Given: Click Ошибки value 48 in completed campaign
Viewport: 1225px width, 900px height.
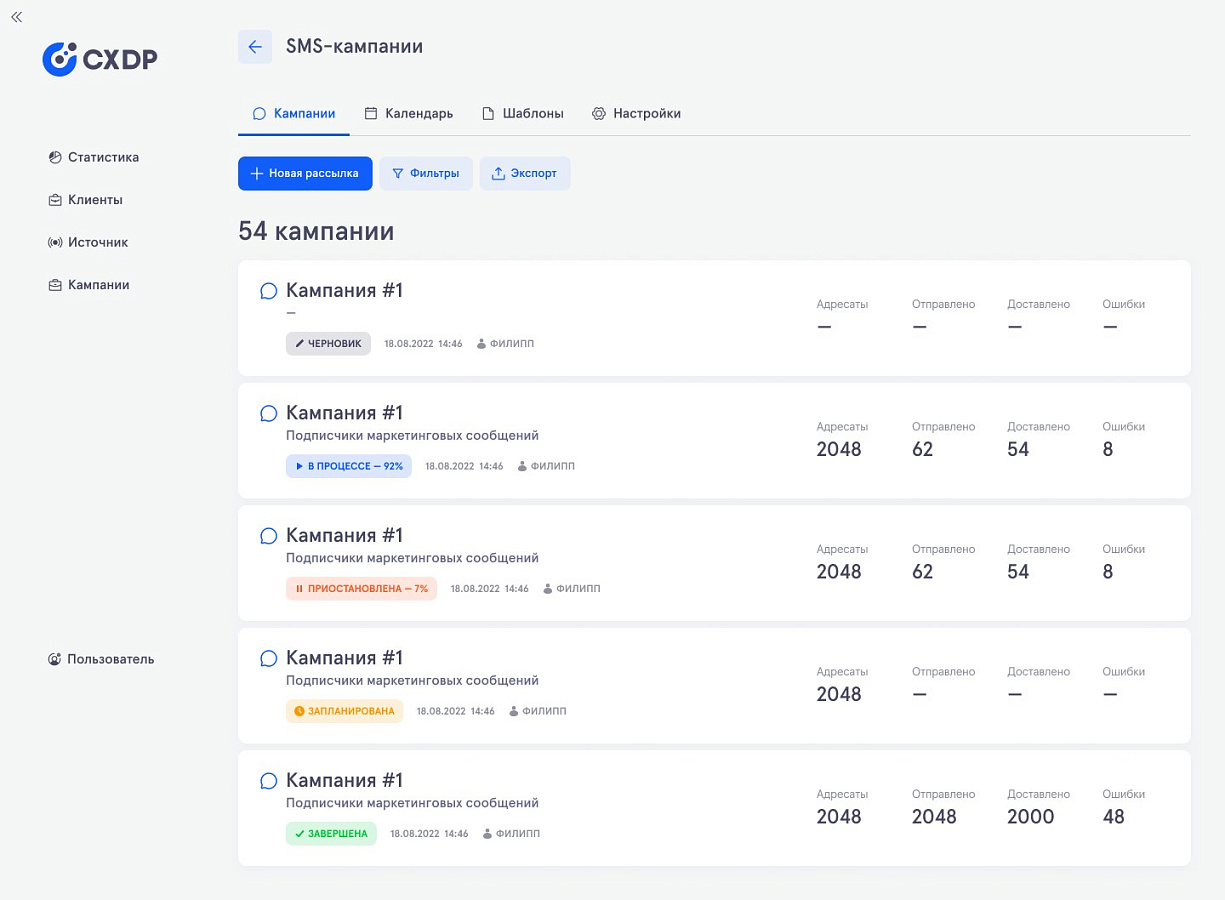Looking at the screenshot, I should pos(1113,817).
